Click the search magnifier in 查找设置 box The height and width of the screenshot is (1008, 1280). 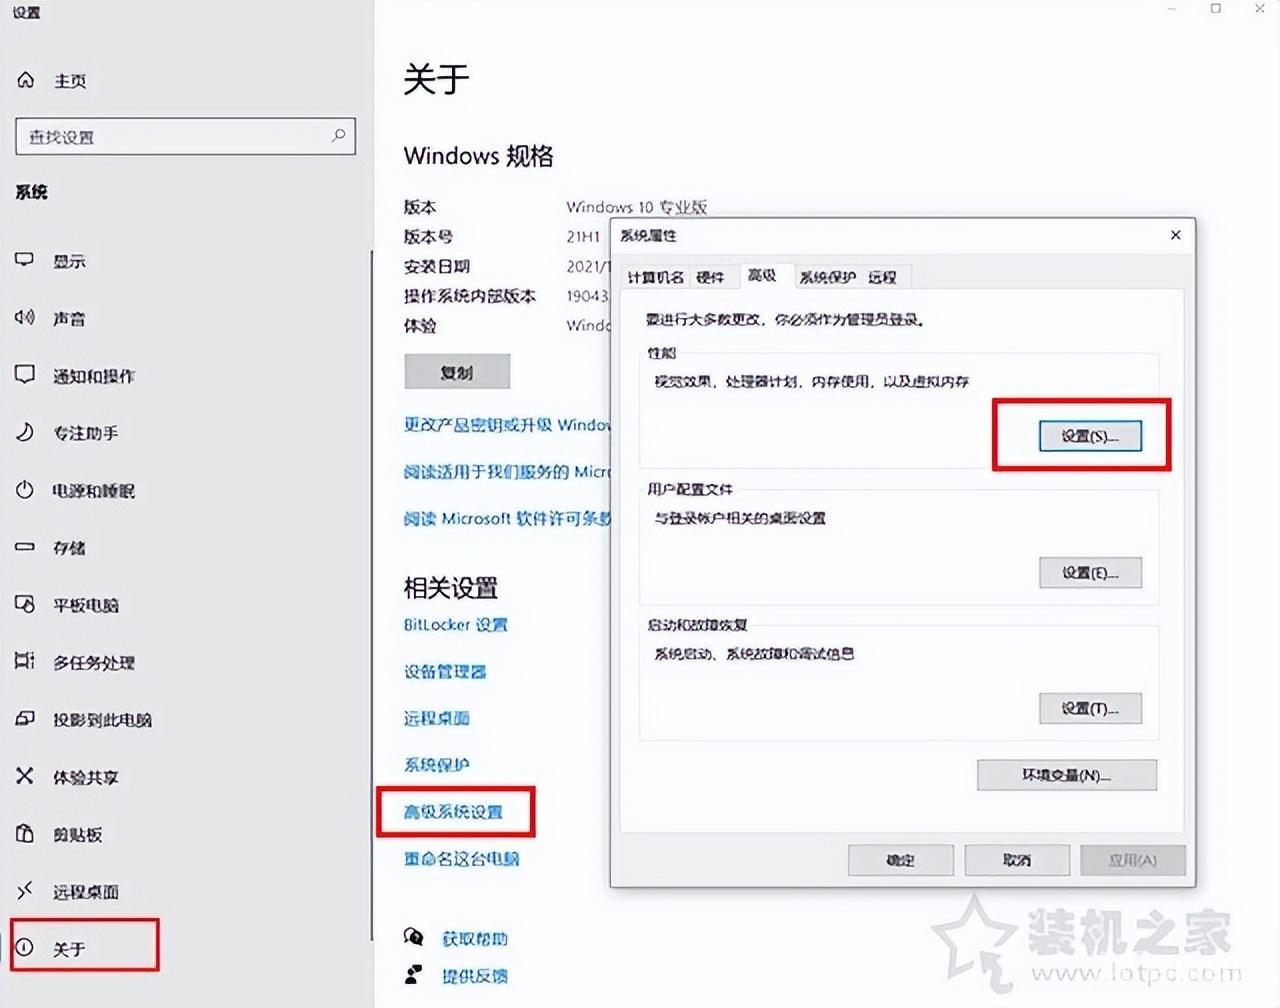338,136
